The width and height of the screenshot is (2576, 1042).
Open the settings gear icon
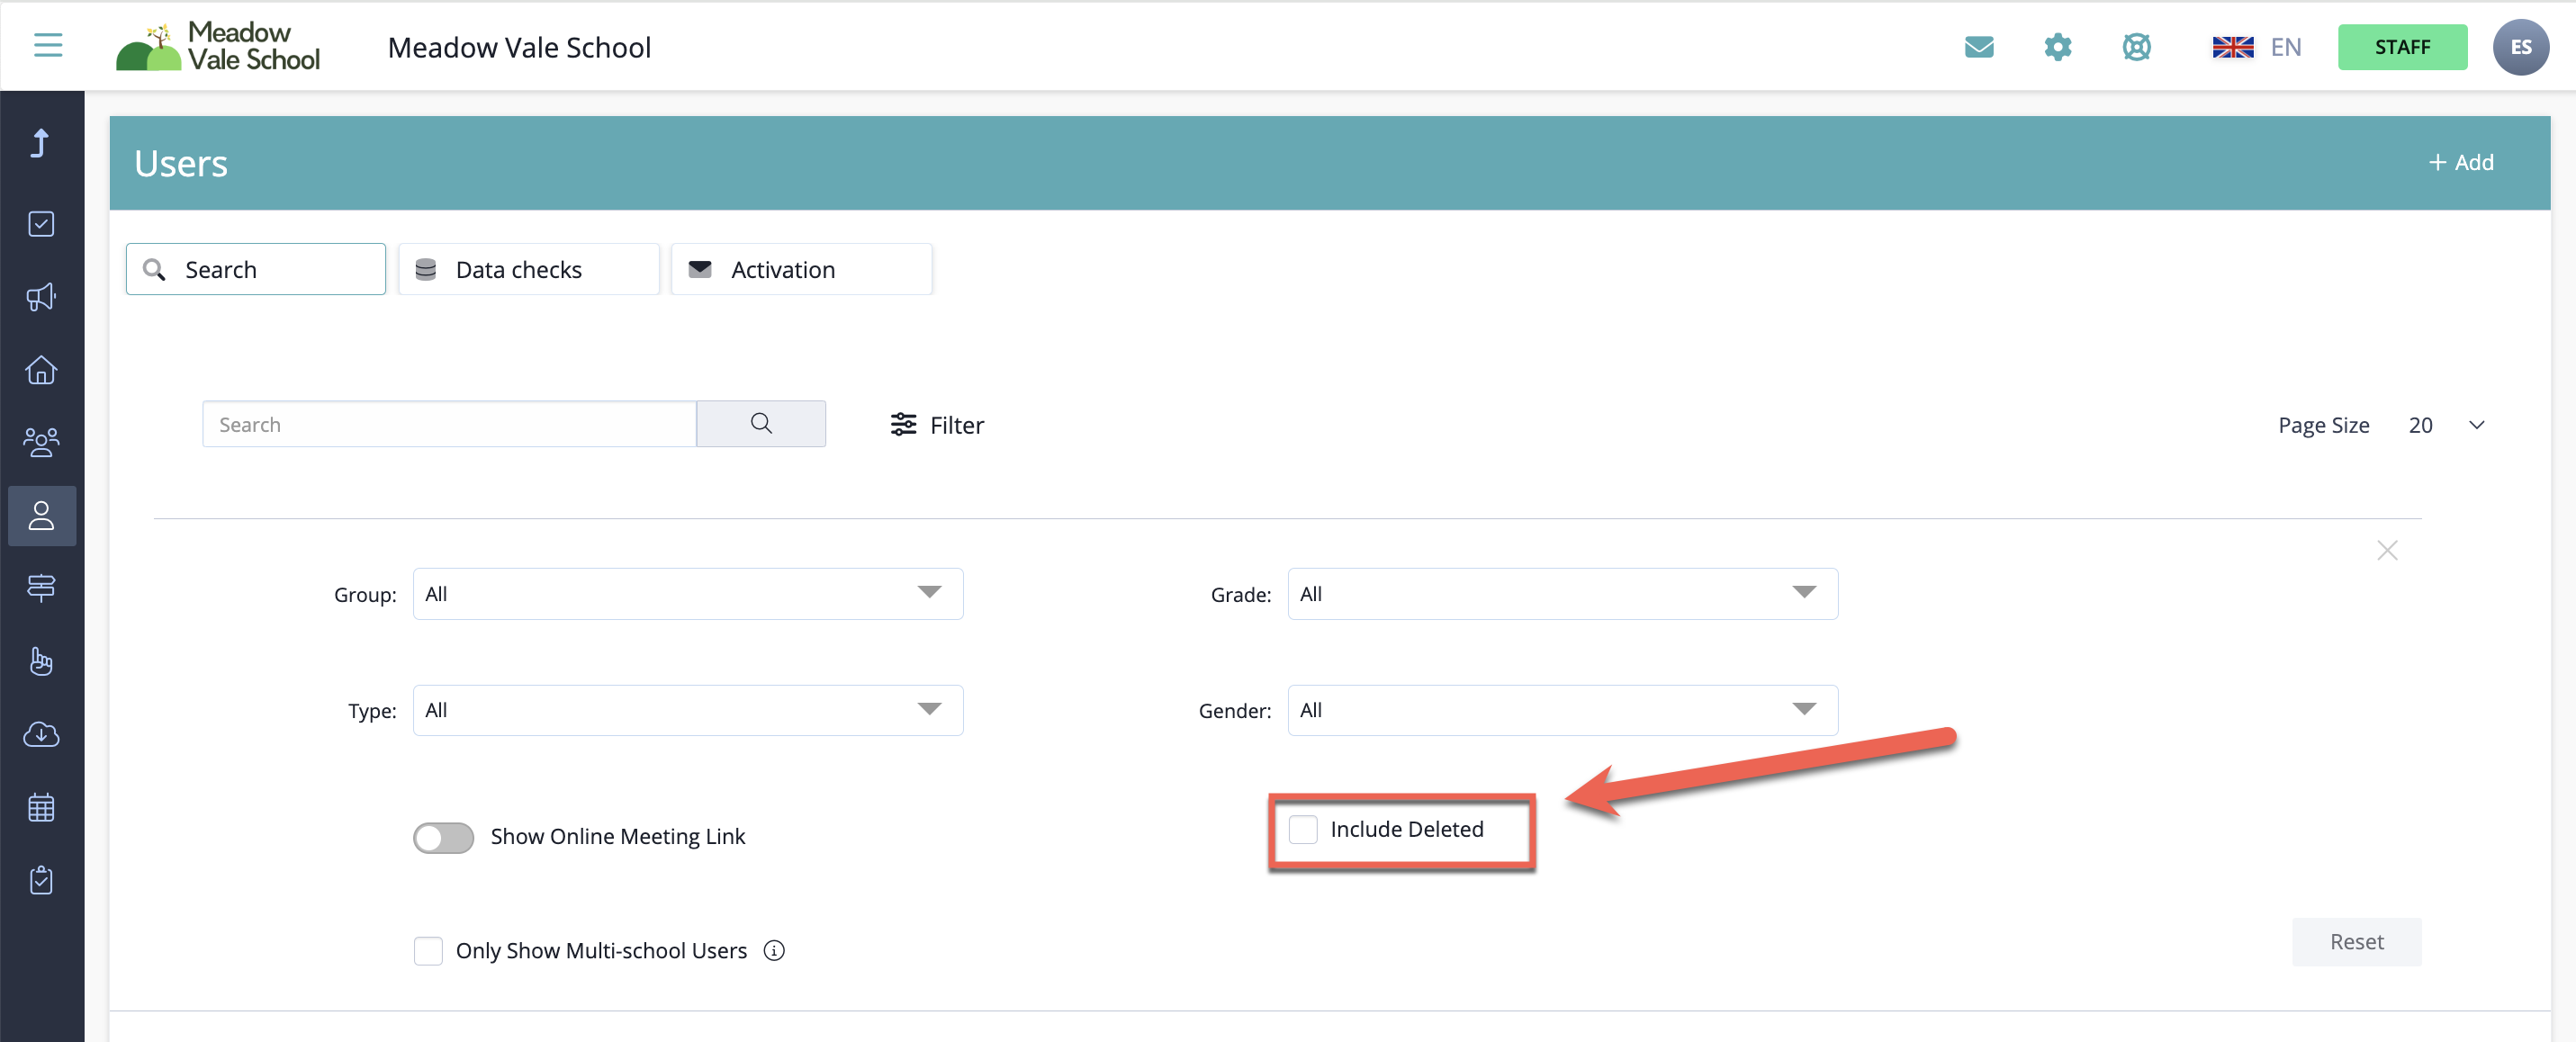click(x=2057, y=47)
